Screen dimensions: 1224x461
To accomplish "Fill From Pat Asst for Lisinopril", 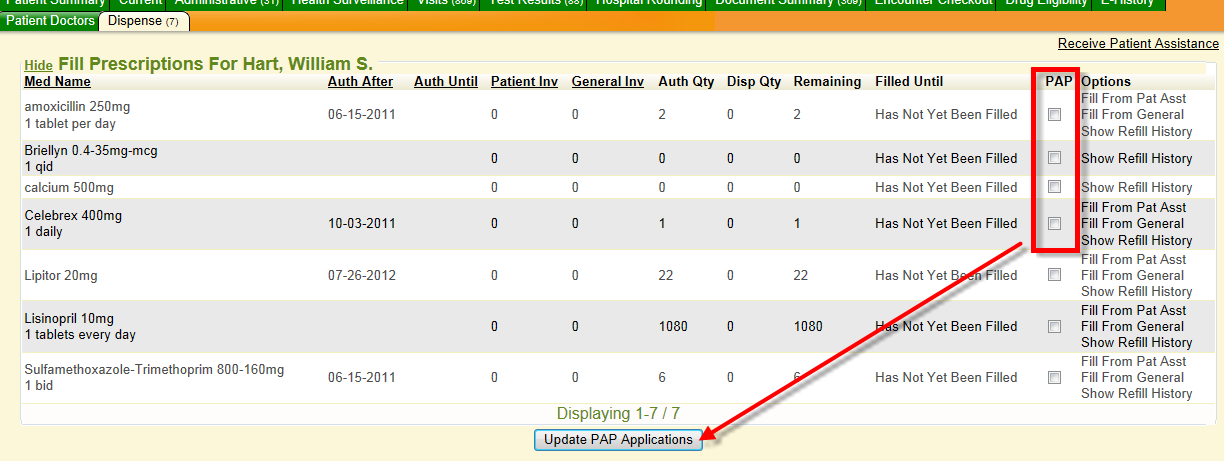I will tap(1133, 310).
